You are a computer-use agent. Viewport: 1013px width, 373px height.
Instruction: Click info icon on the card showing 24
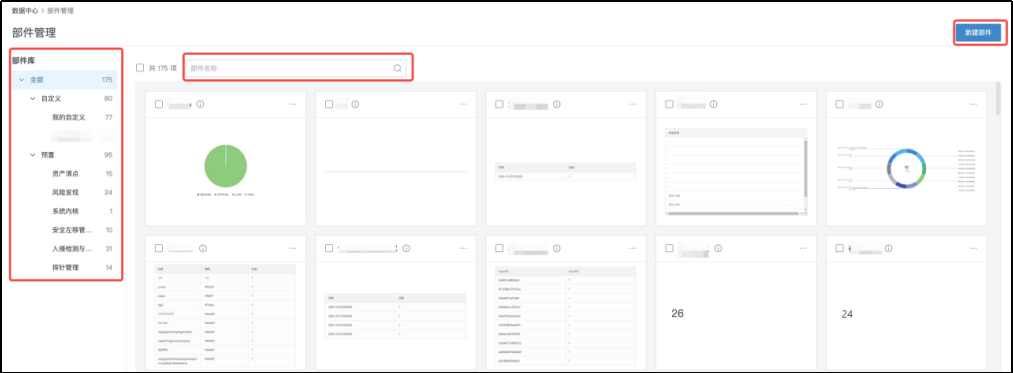pos(888,248)
